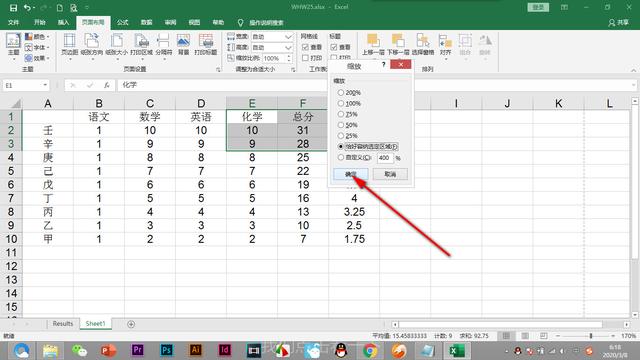640x360 pixels.
Task: Expand the formula bar
Action: tap(633, 85)
